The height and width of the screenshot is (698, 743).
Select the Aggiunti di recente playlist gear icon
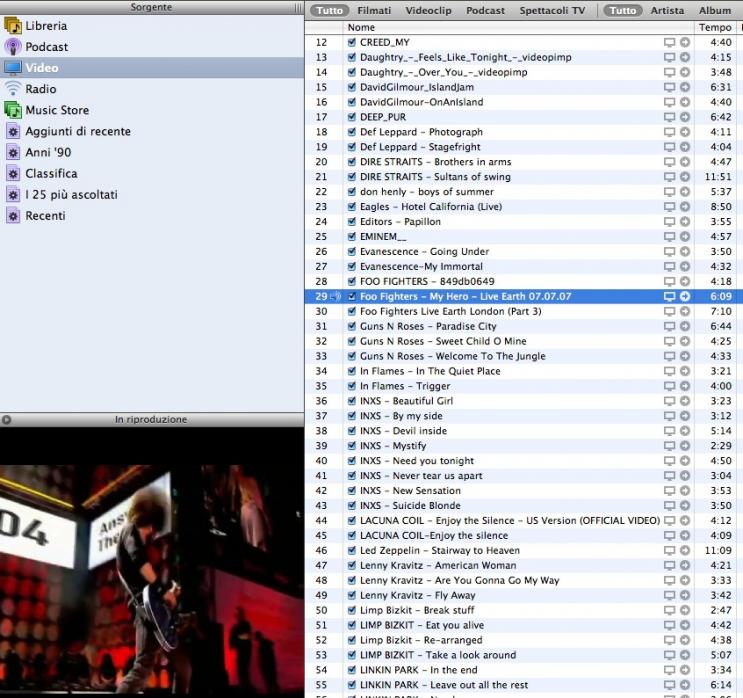tap(13, 131)
